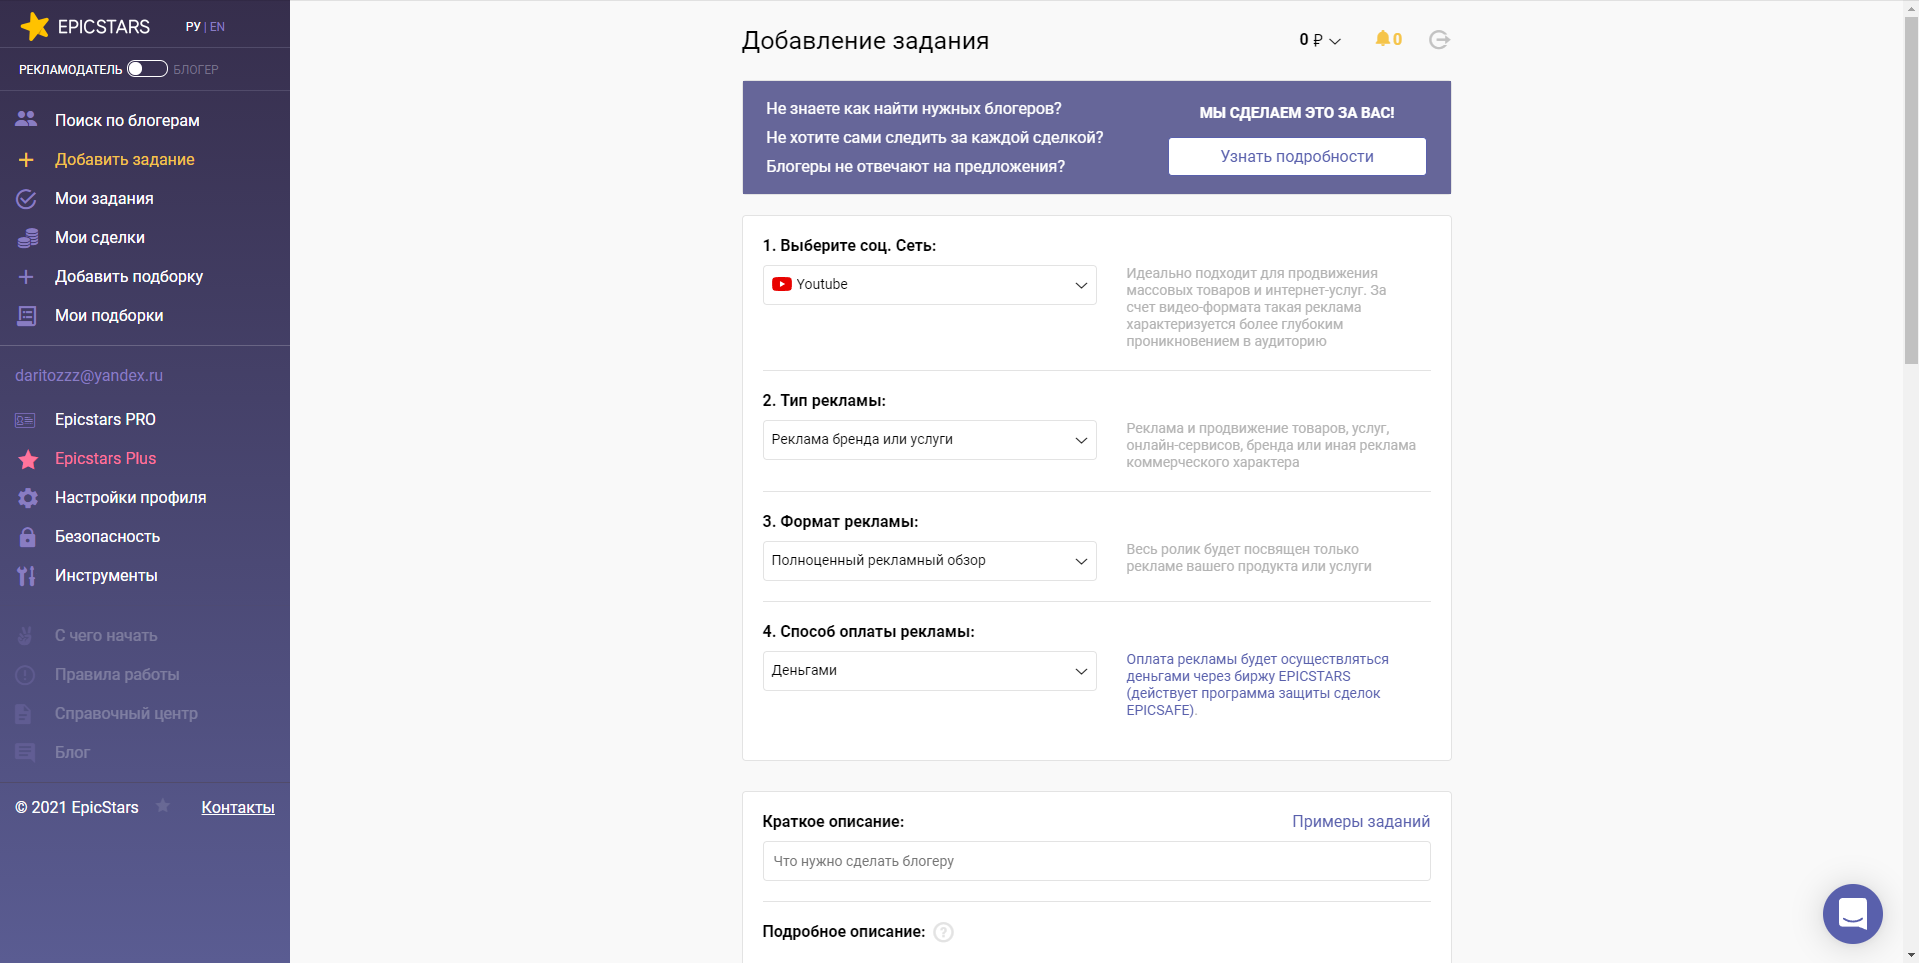Screen dimensions: 1919x963
Task: Toggle Рекламодатель/Блогер switch
Action: coord(147,68)
